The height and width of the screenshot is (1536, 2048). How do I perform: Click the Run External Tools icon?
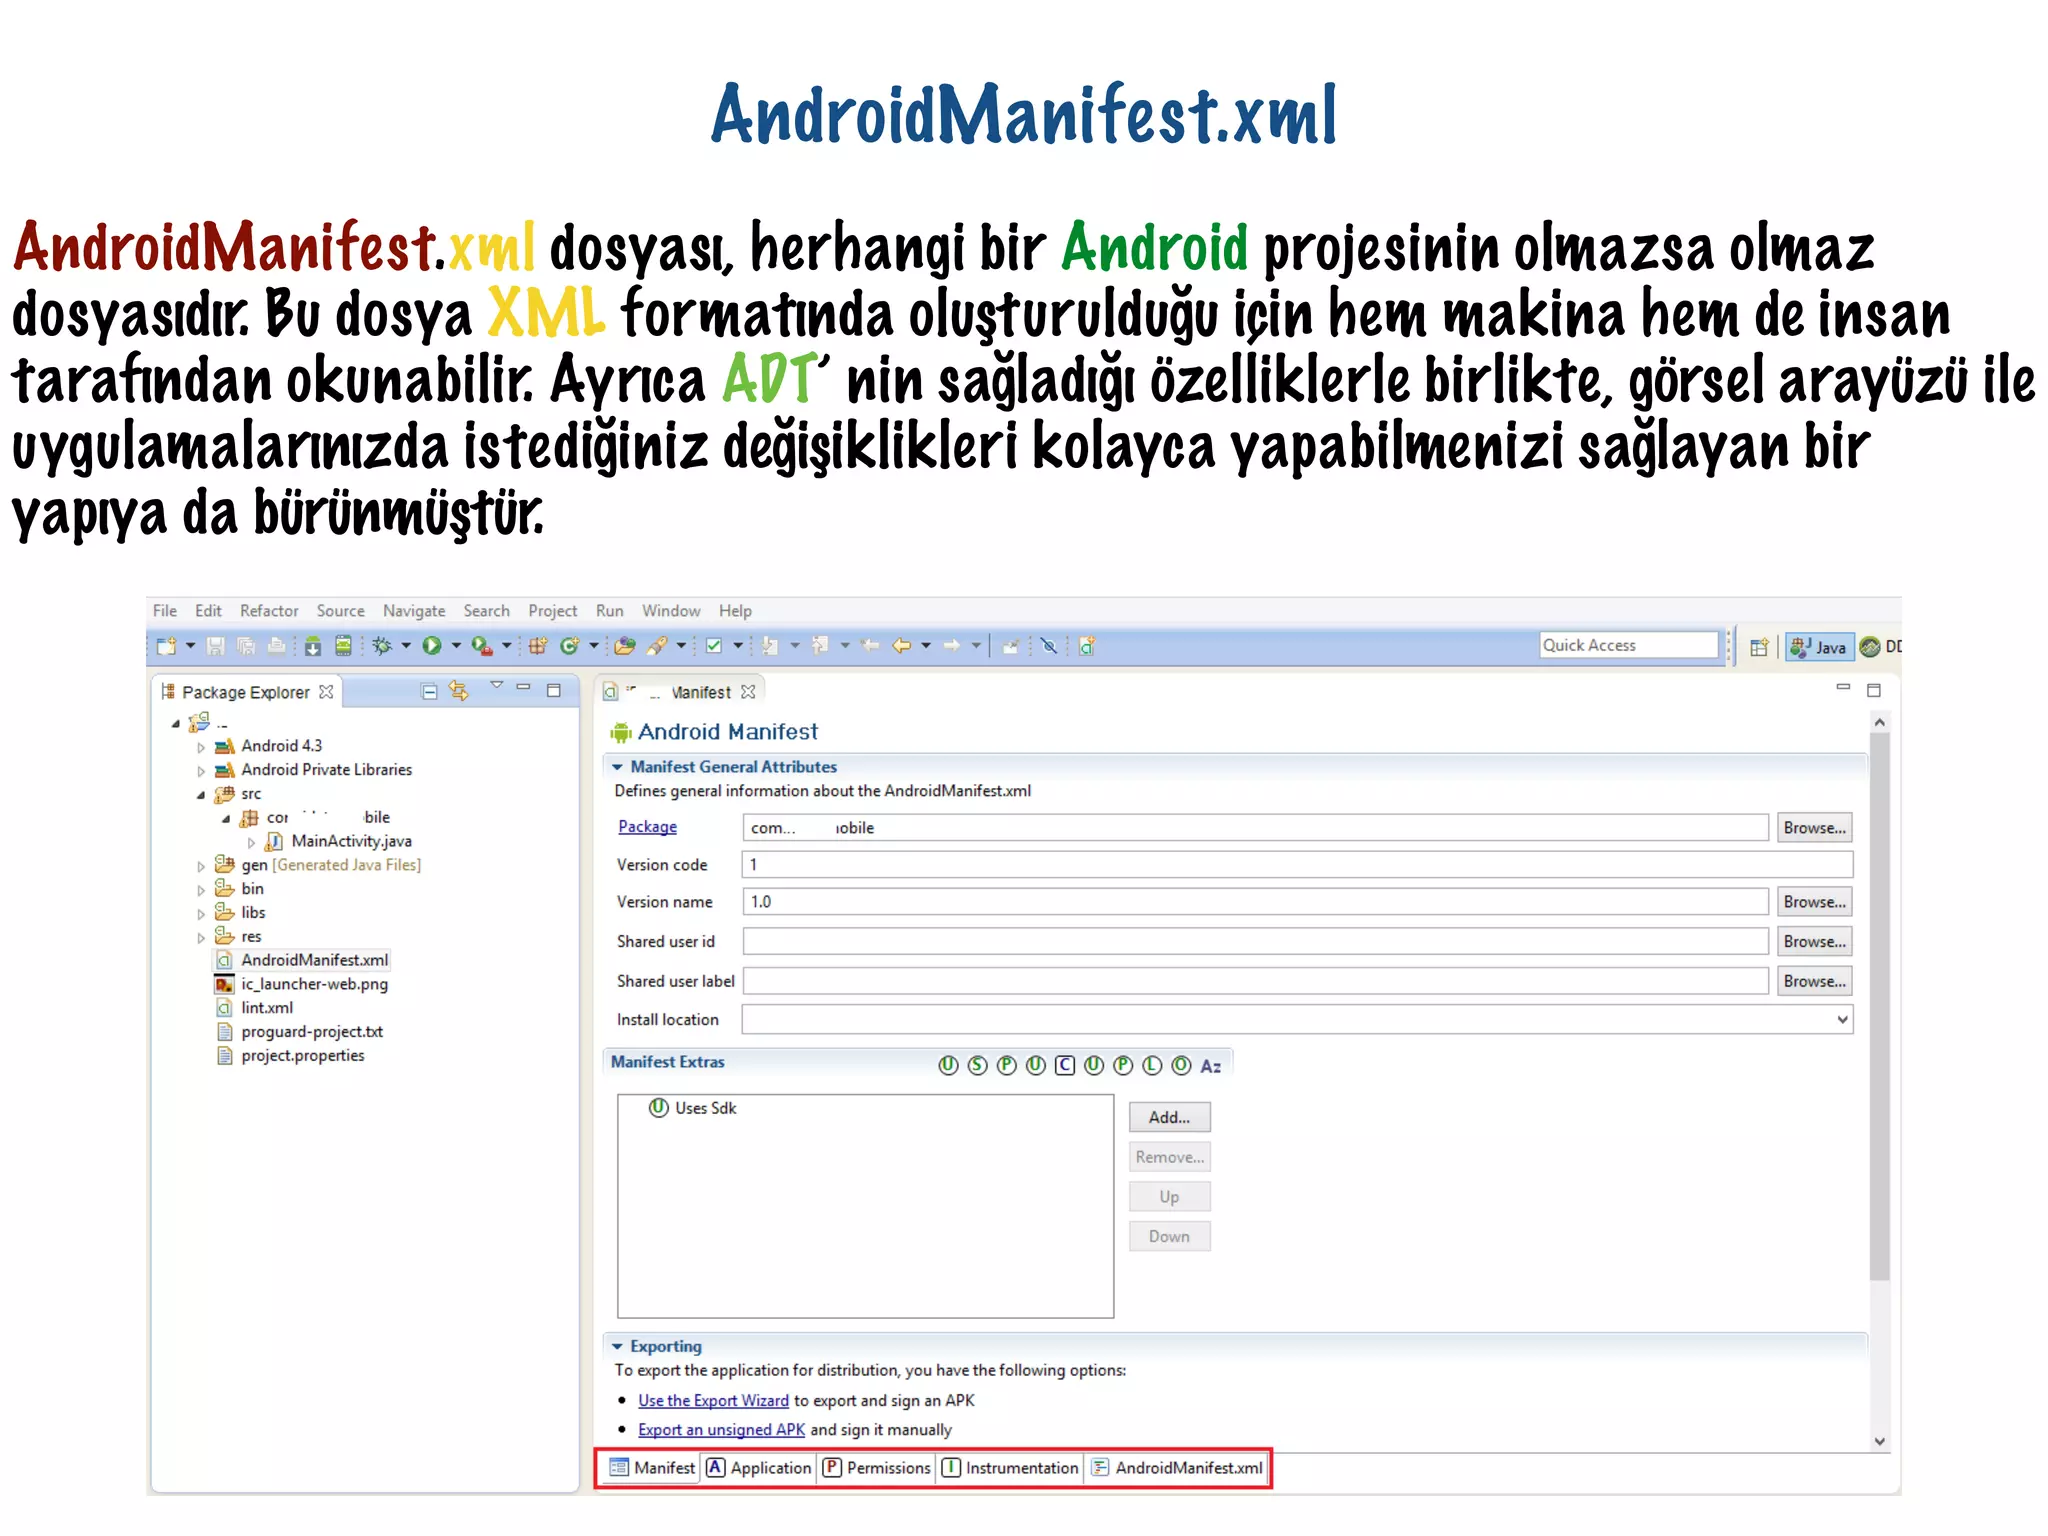coord(482,646)
